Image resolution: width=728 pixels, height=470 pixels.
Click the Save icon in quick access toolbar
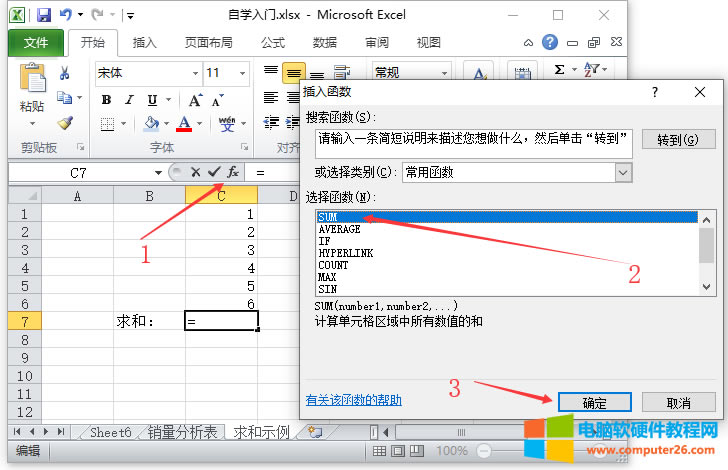point(44,15)
